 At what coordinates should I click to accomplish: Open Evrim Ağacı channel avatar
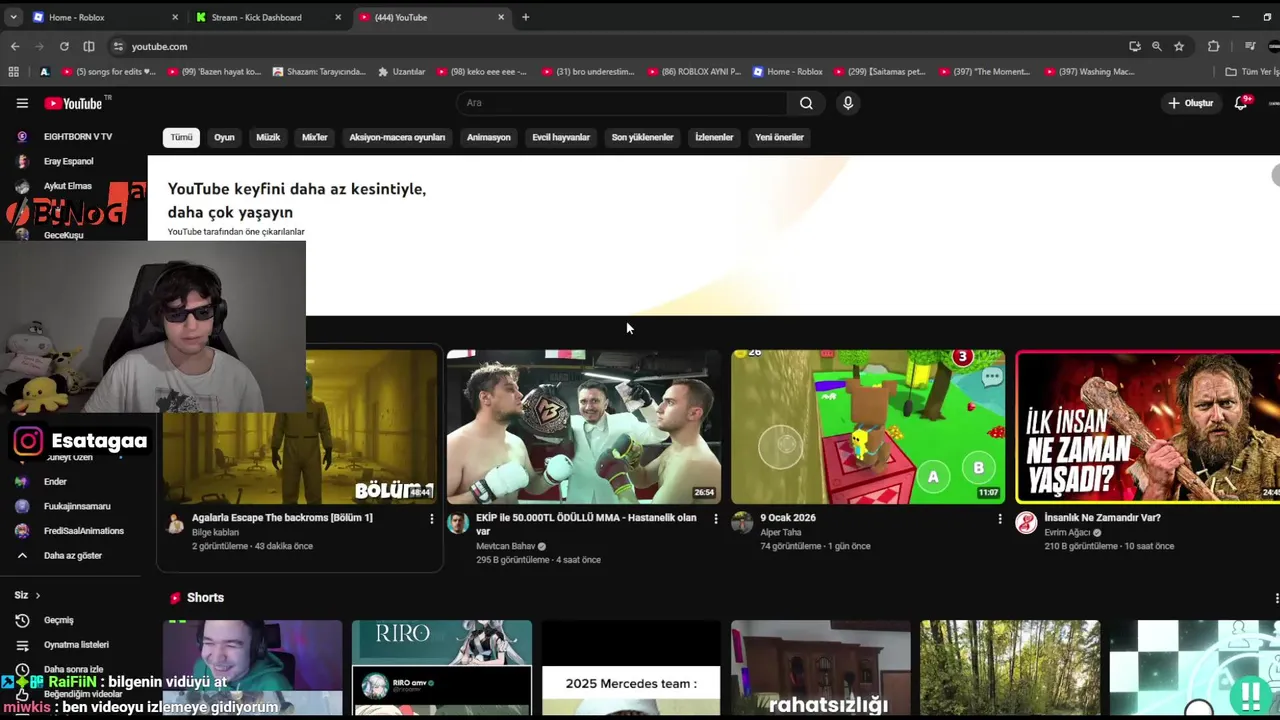point(1026,523)
